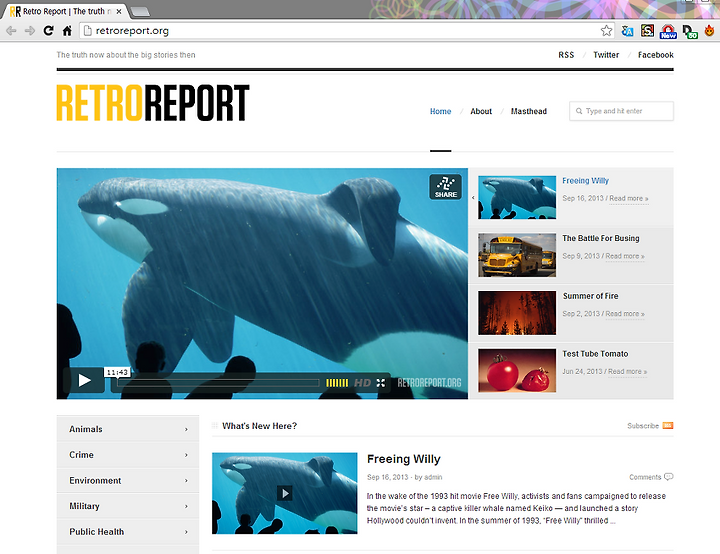Play the Freeing Willy video
The height and width of the screenshot is (554, 720).
click(84, 380)
